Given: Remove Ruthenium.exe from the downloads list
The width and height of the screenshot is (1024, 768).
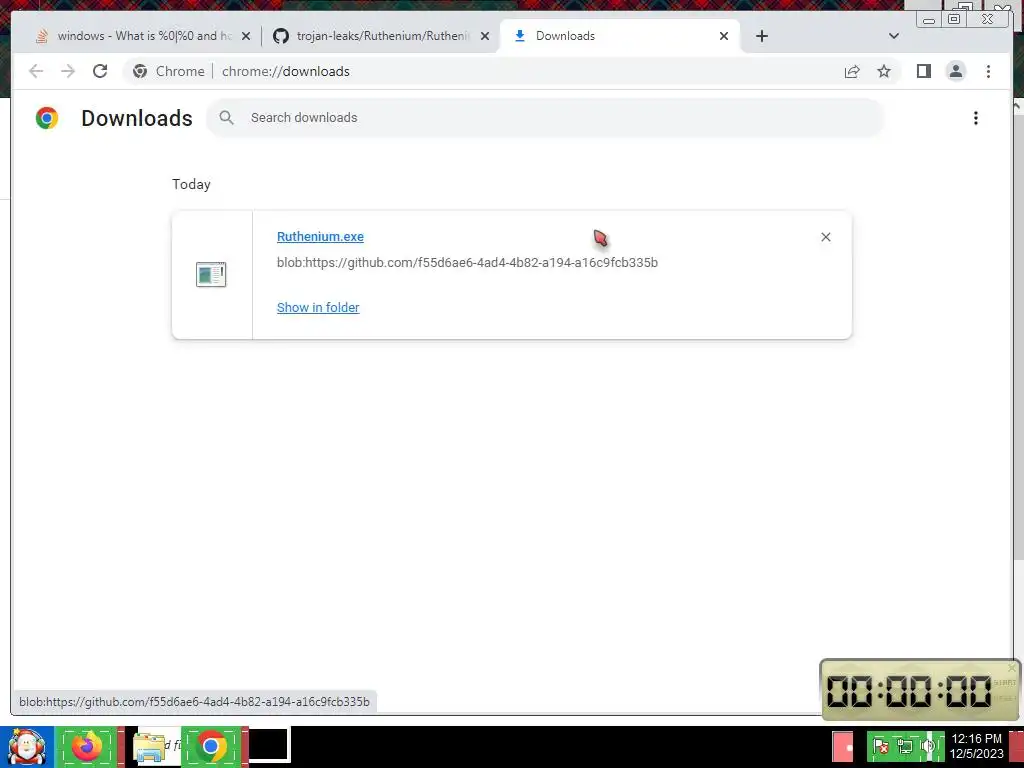Looking at the screenshot, I should click(825, 237).
